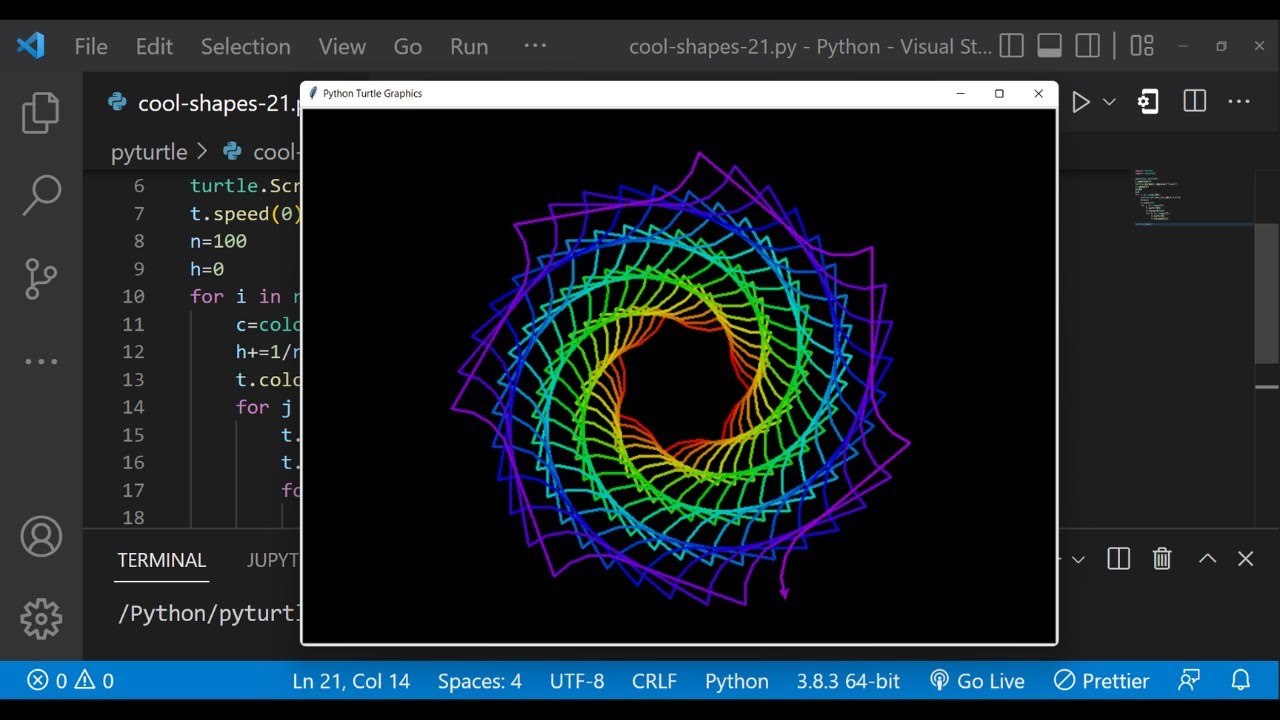Open the Explorer view in activity bar
Viewport: 1280px width, 720px height.
coord(41,112)
